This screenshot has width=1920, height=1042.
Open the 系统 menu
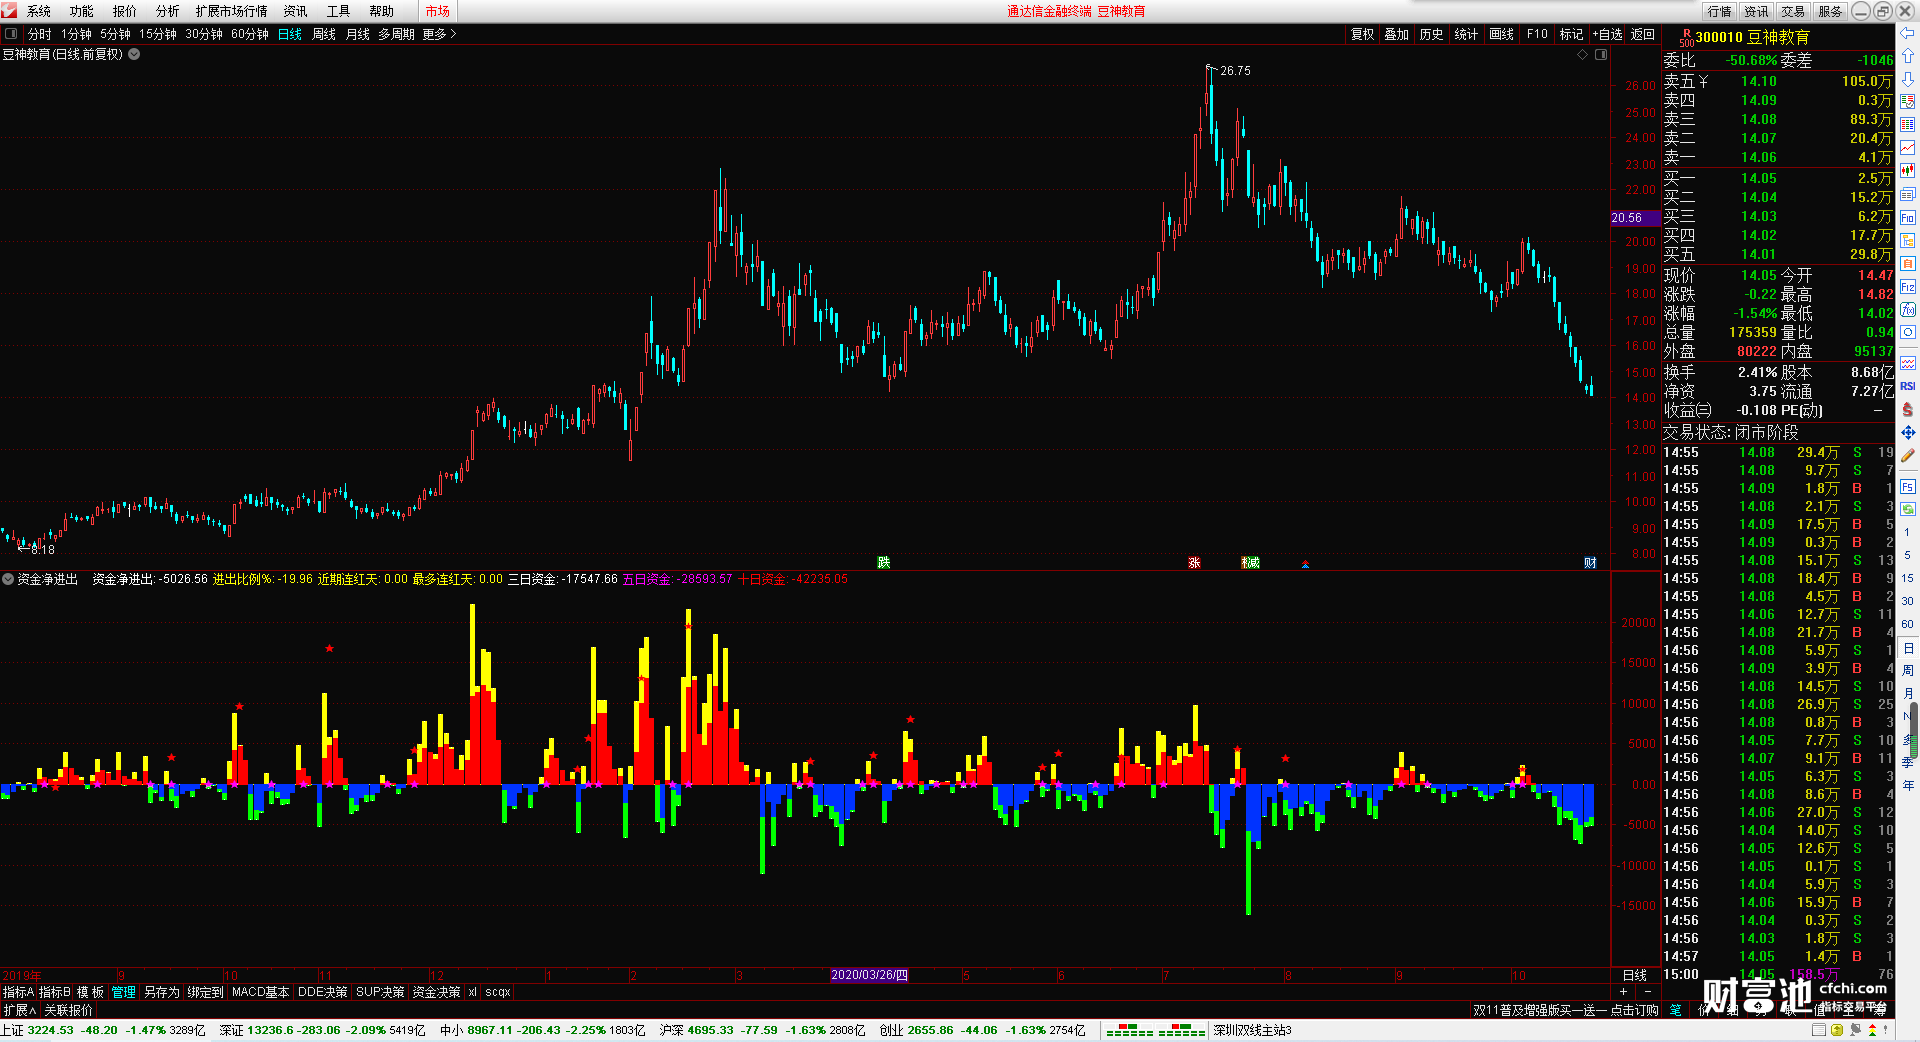tap(39, 11)
